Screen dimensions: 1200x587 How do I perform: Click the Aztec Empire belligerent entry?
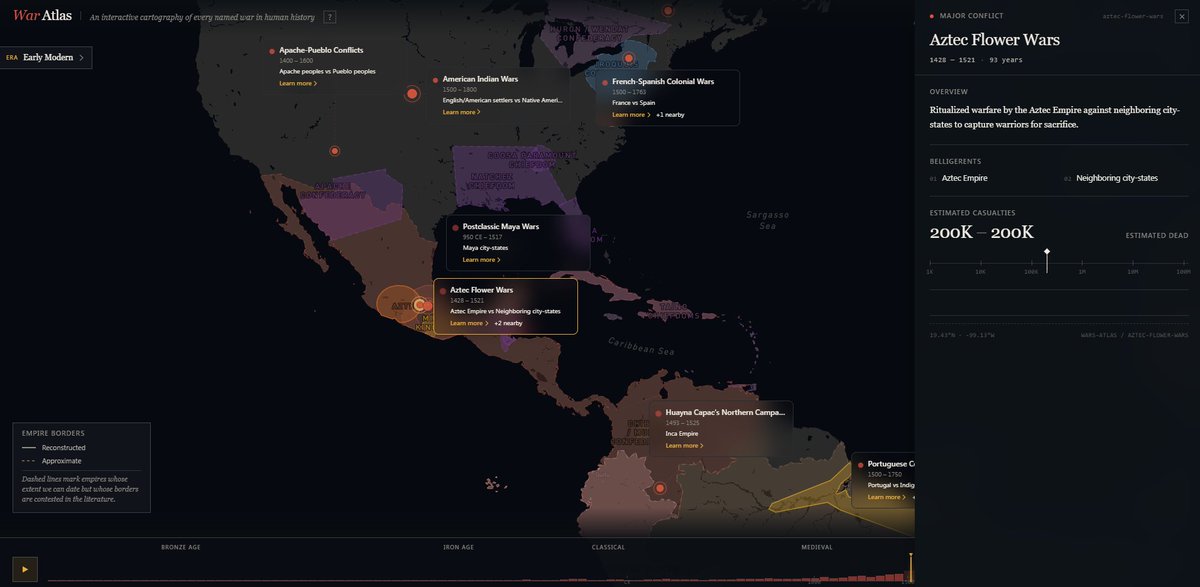click(x=965, y=178)
